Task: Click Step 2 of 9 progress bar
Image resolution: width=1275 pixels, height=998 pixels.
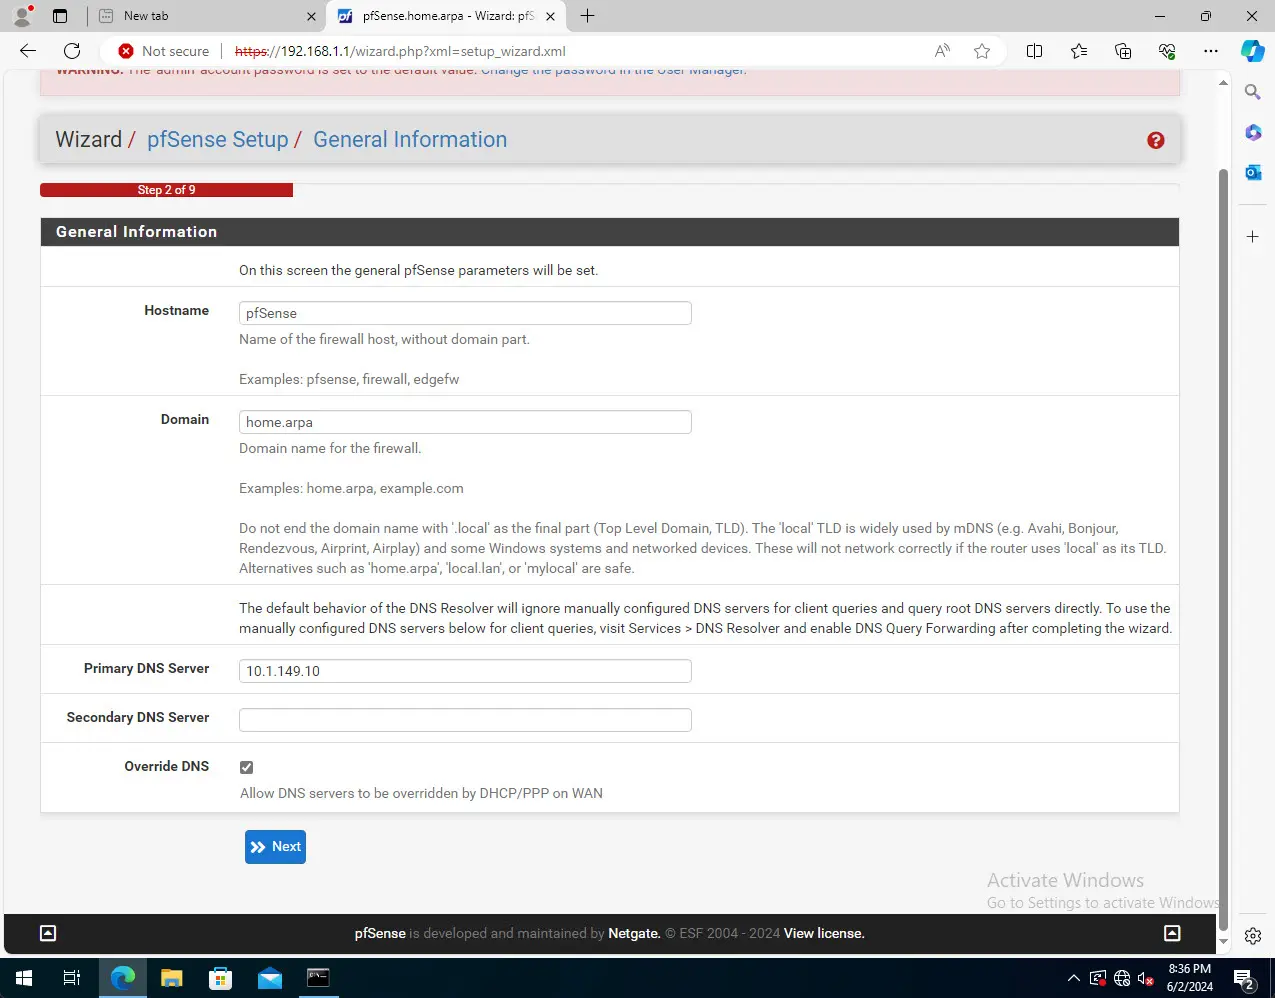Action: [x=166, y=190]
